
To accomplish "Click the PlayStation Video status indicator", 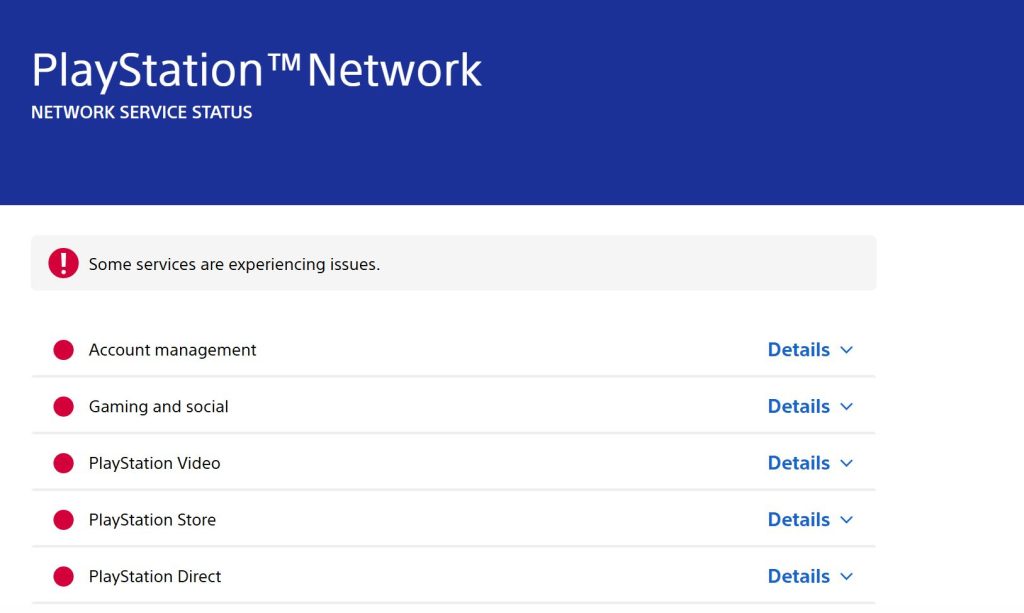I will click(x=63, y=462).
